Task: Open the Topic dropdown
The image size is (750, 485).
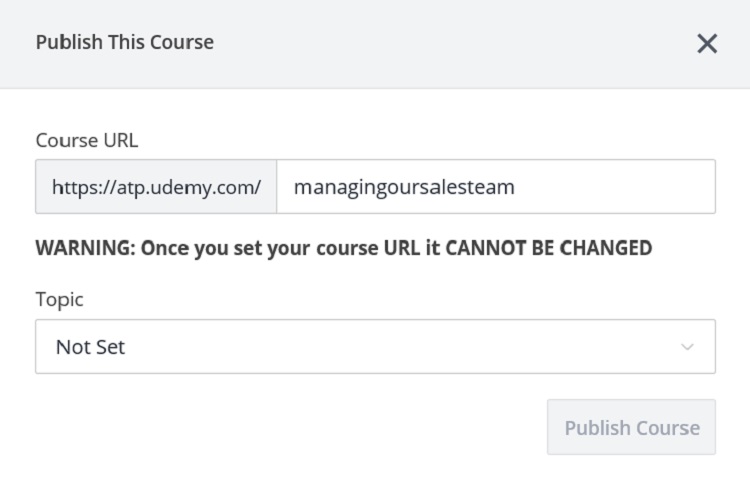Action: pos(375,347)
